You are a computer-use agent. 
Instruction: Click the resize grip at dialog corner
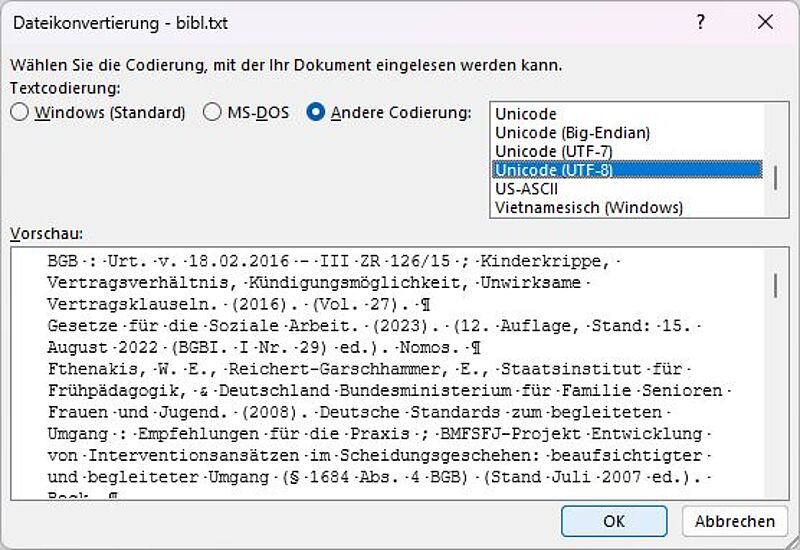point(793,543)
